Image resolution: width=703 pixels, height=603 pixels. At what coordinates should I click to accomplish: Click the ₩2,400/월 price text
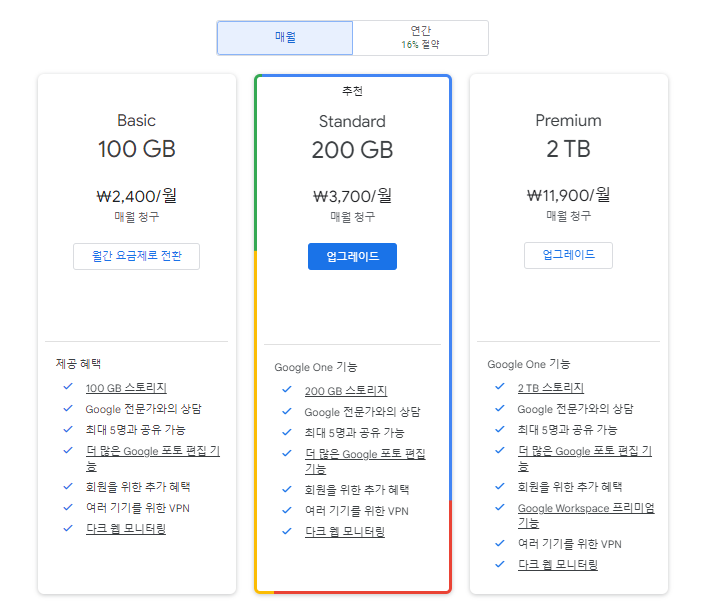(x=136, y=196)
